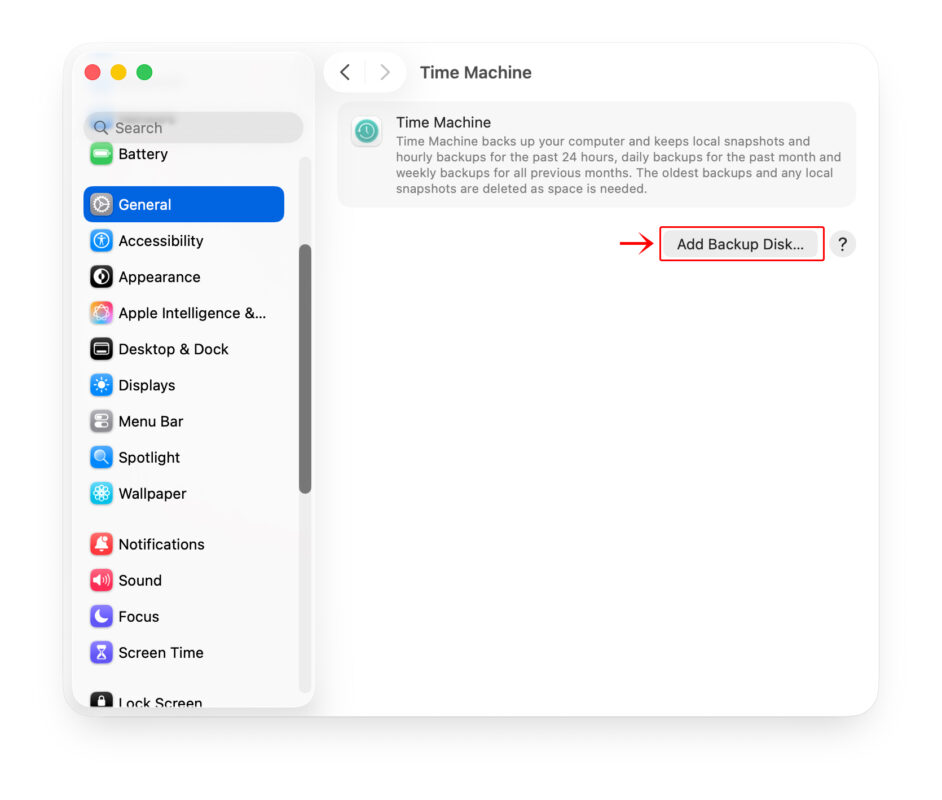This screenshot has width=942, height=800.
Task: Select General in the sidebar
Action: click(x=184, y=204)
